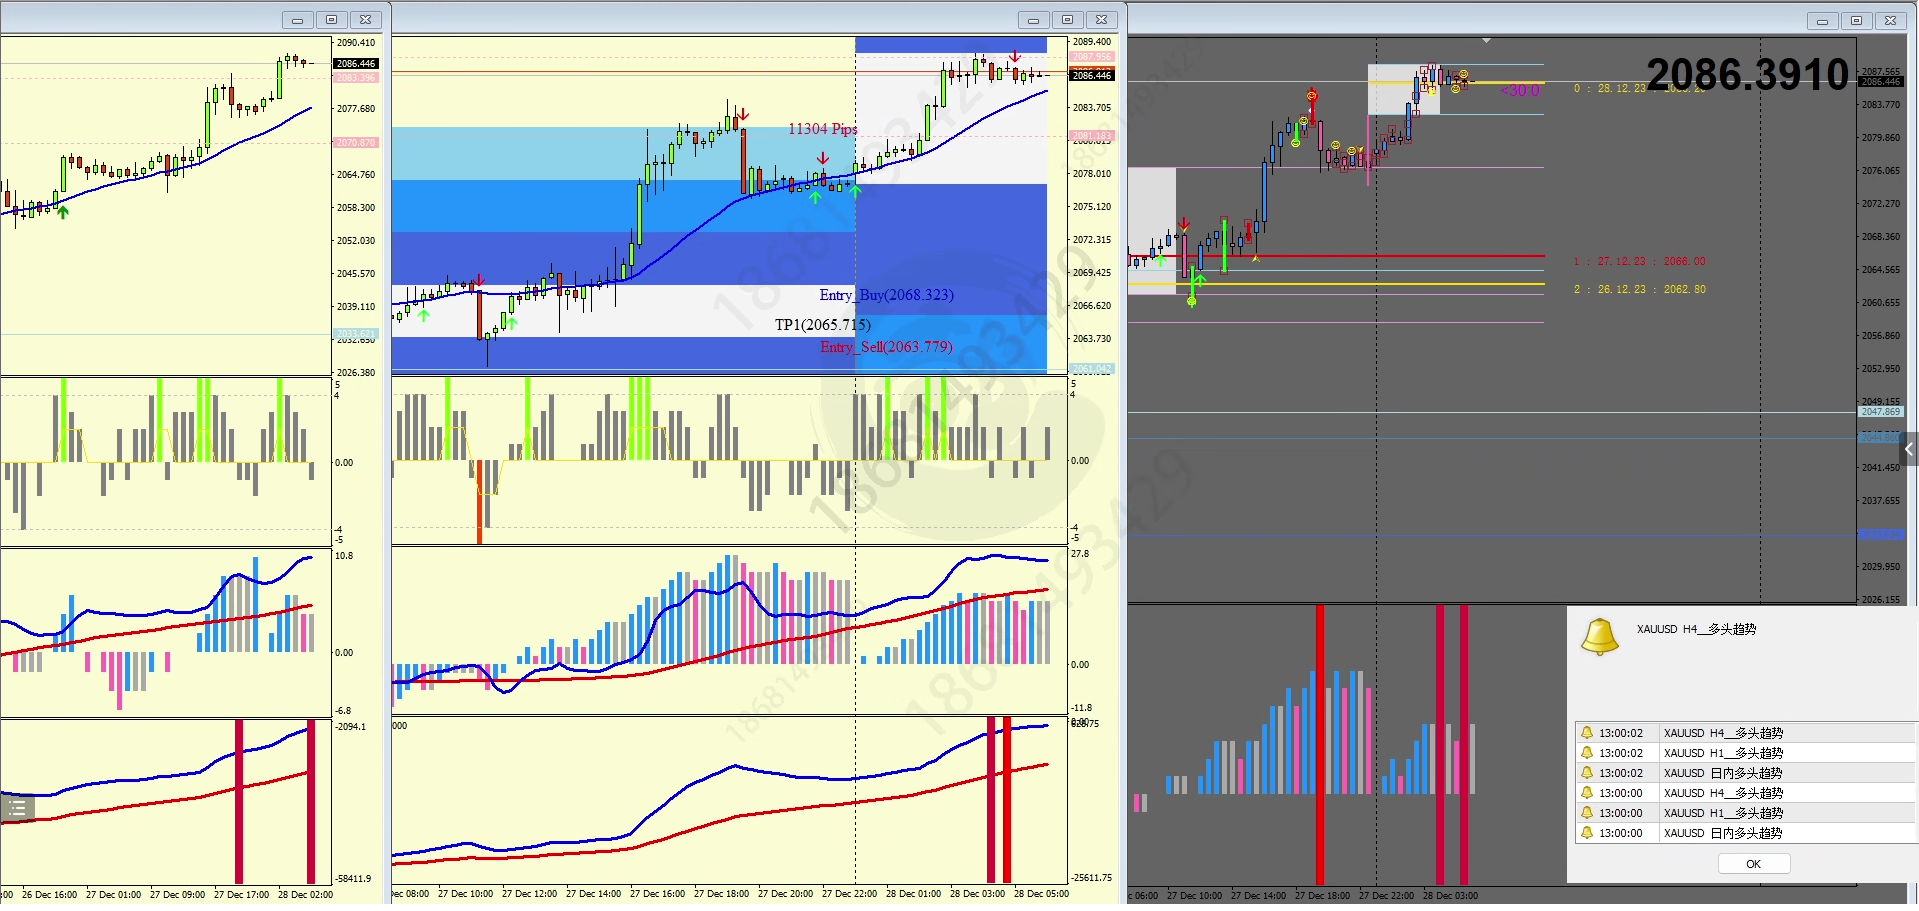1919x911 pixels.
Task: Select bell icon of 13:00:02 日内多头趋势 alert row
Action: 1586,773
